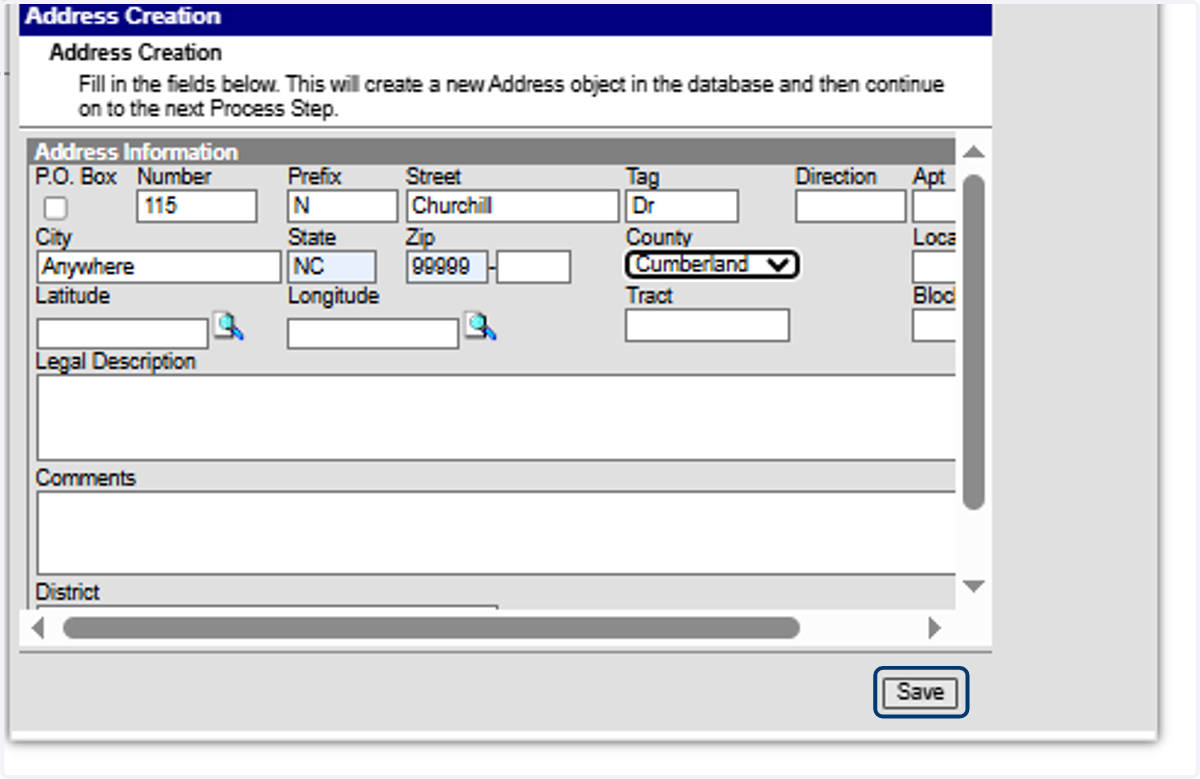Focus the empty Direction field
Image resolution: width=1200 pixels, height=779 pixels.
(x=850, y=207)
